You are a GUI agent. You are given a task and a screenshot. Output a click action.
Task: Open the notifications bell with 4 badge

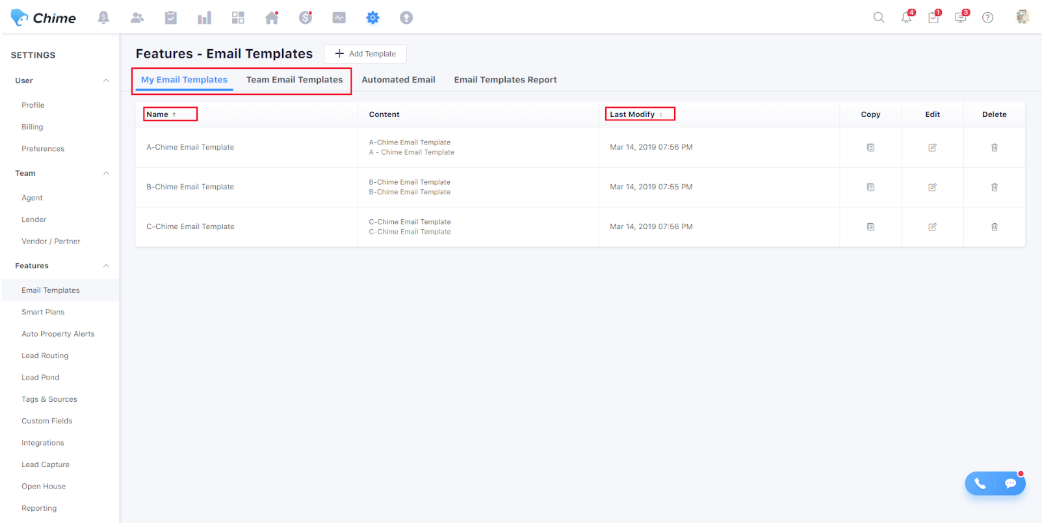[x=908, y=17]
